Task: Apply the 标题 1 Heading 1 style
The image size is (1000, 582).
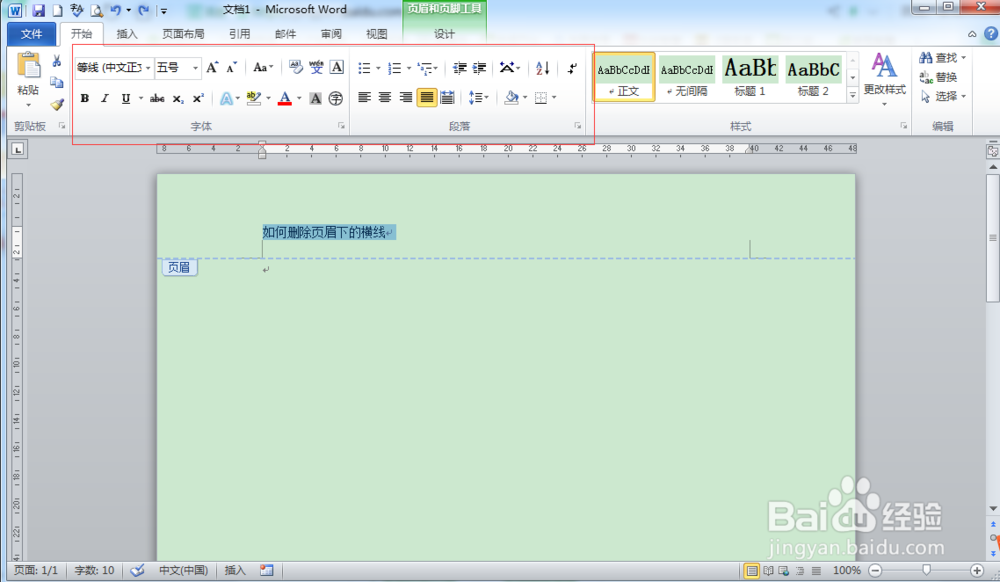Action: (x=750, y=76)
